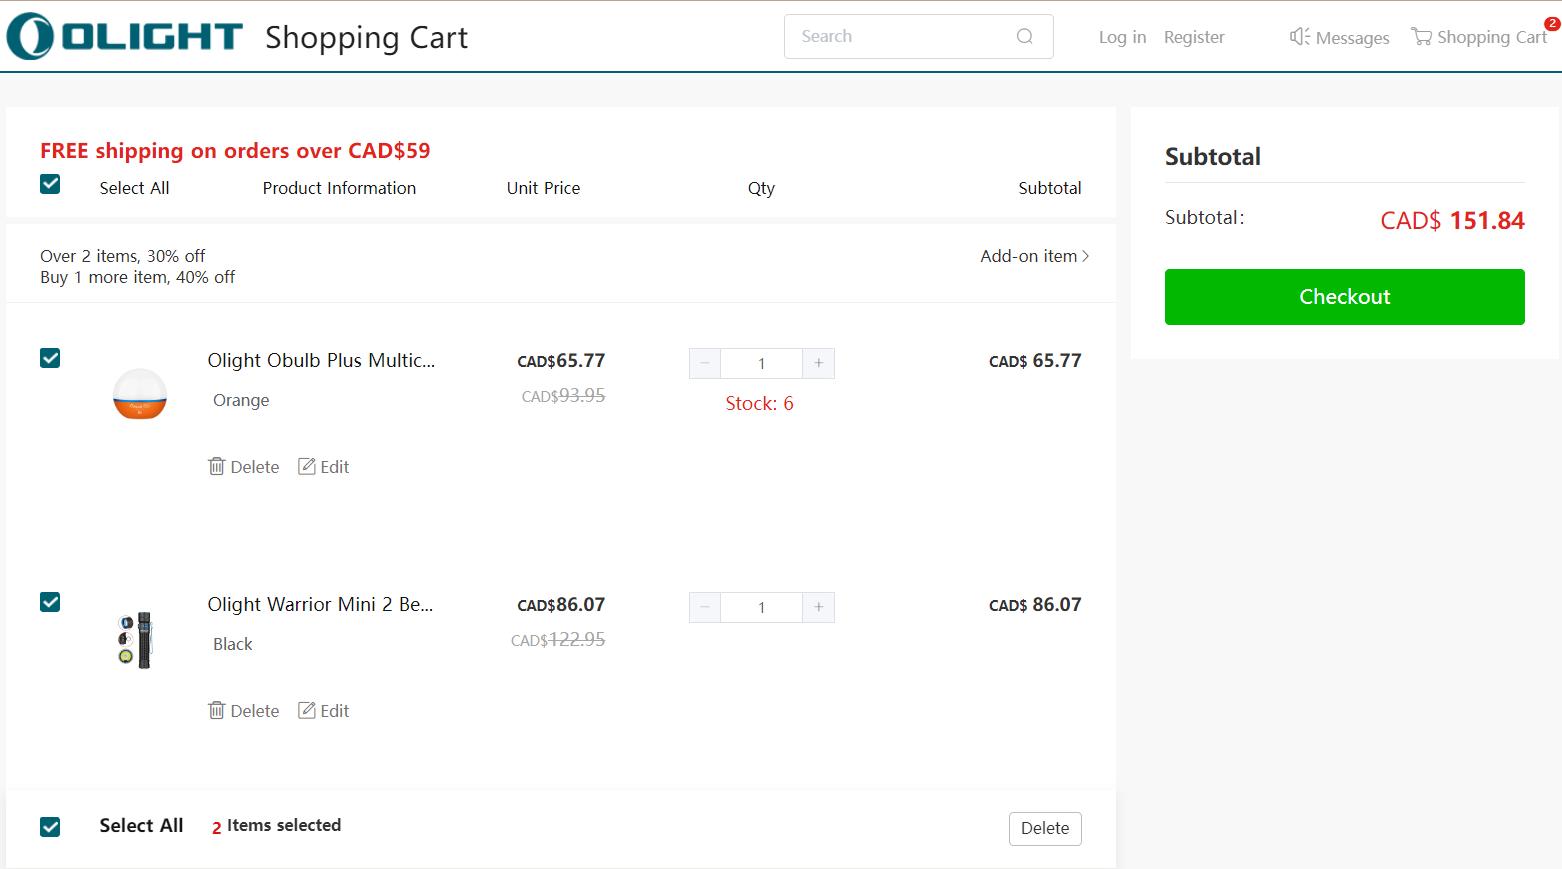Click the bottom Delete button for selected items

tap(1045, 828)
